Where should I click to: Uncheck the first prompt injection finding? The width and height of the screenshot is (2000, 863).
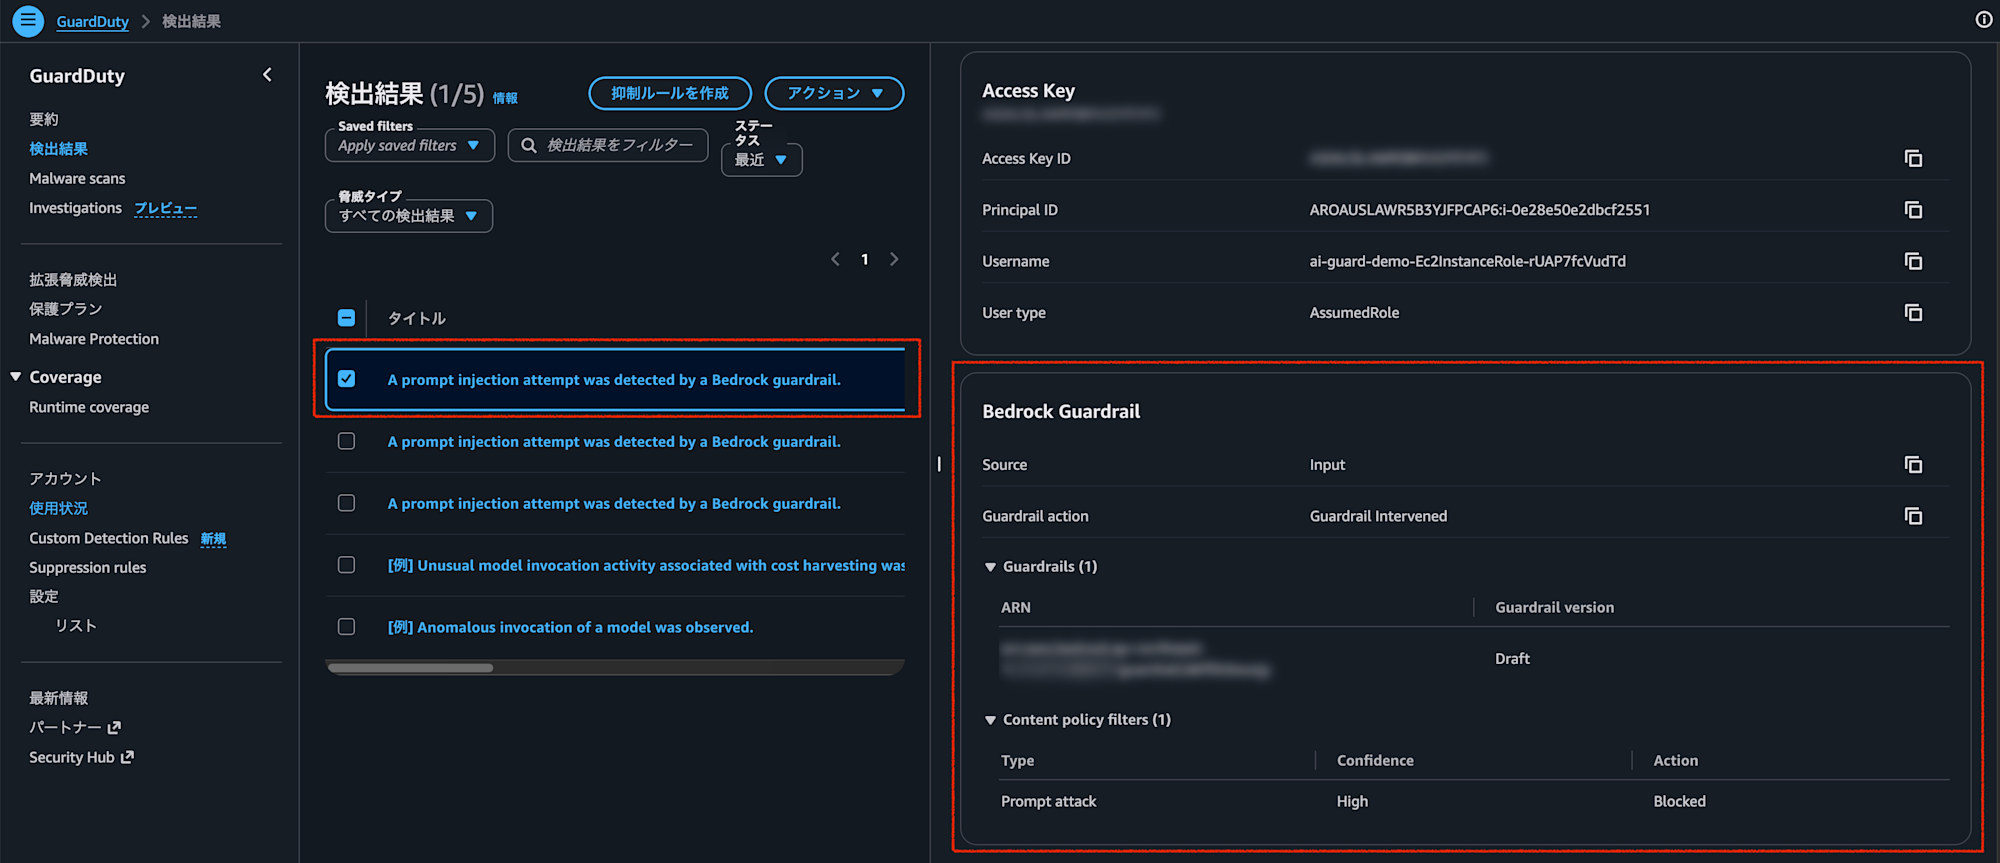coord(346,379)
